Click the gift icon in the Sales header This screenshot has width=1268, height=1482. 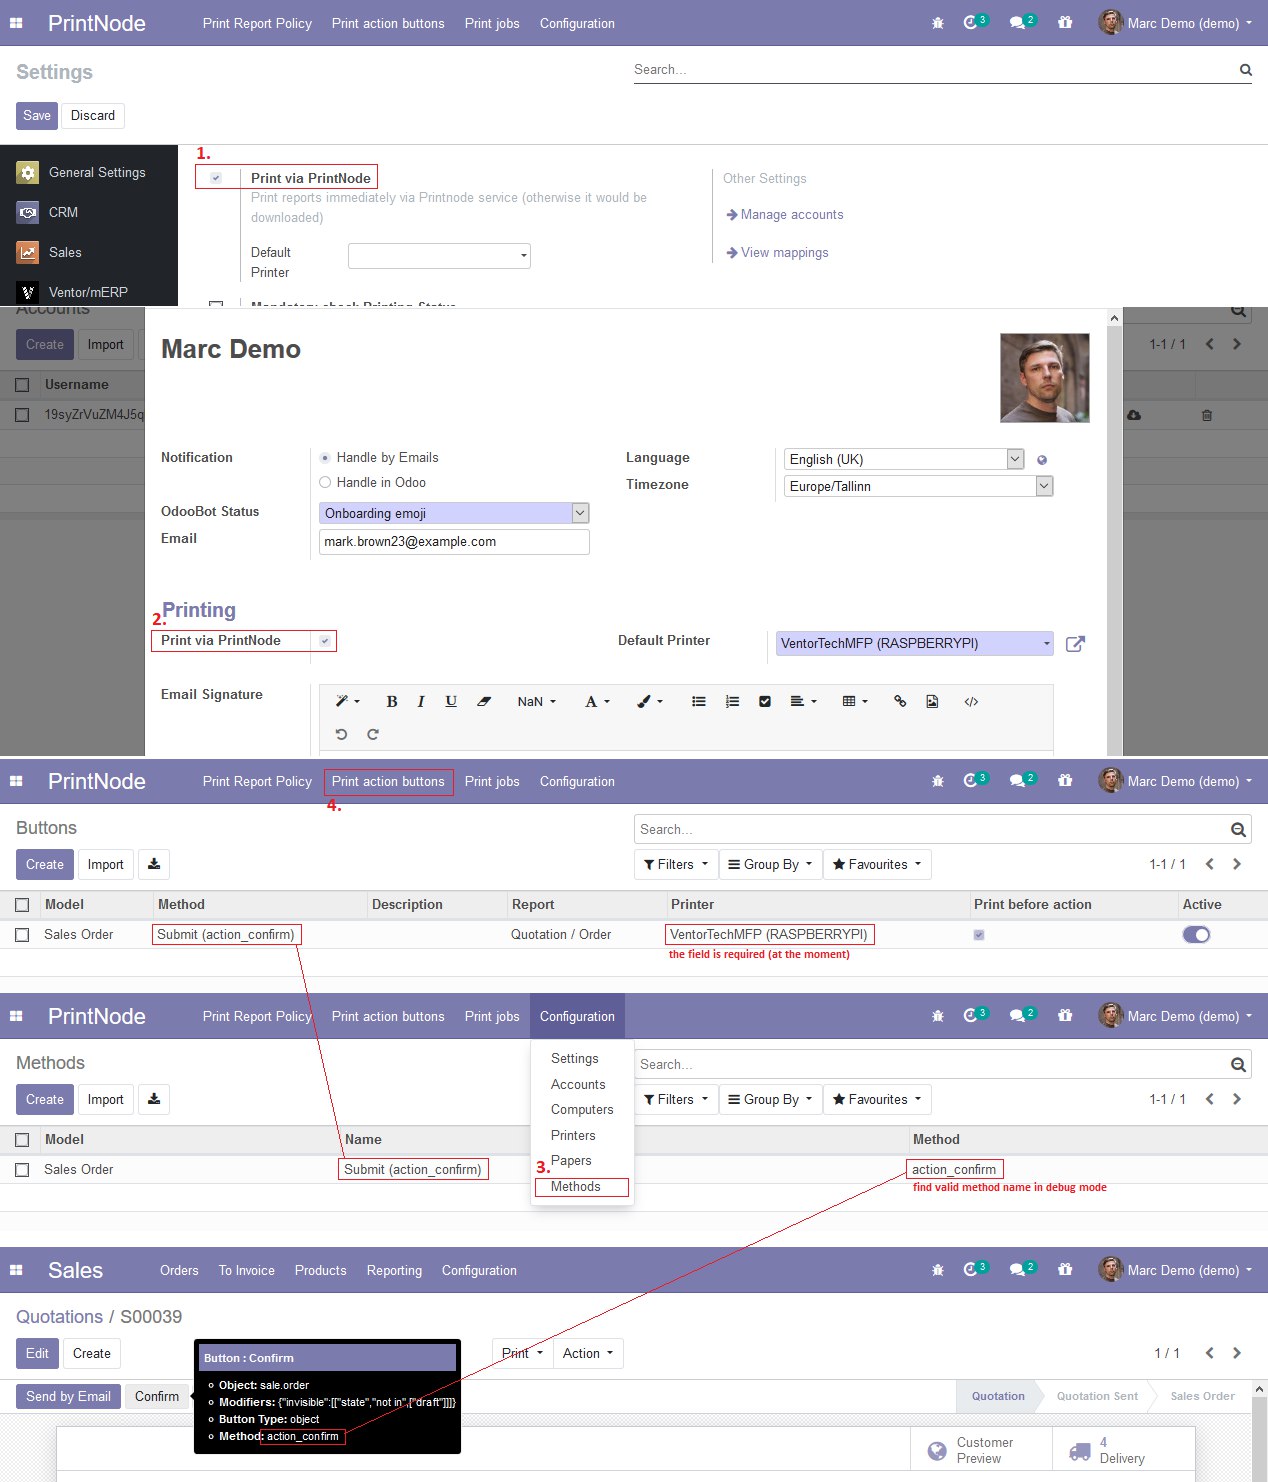pos(1065,1270)
